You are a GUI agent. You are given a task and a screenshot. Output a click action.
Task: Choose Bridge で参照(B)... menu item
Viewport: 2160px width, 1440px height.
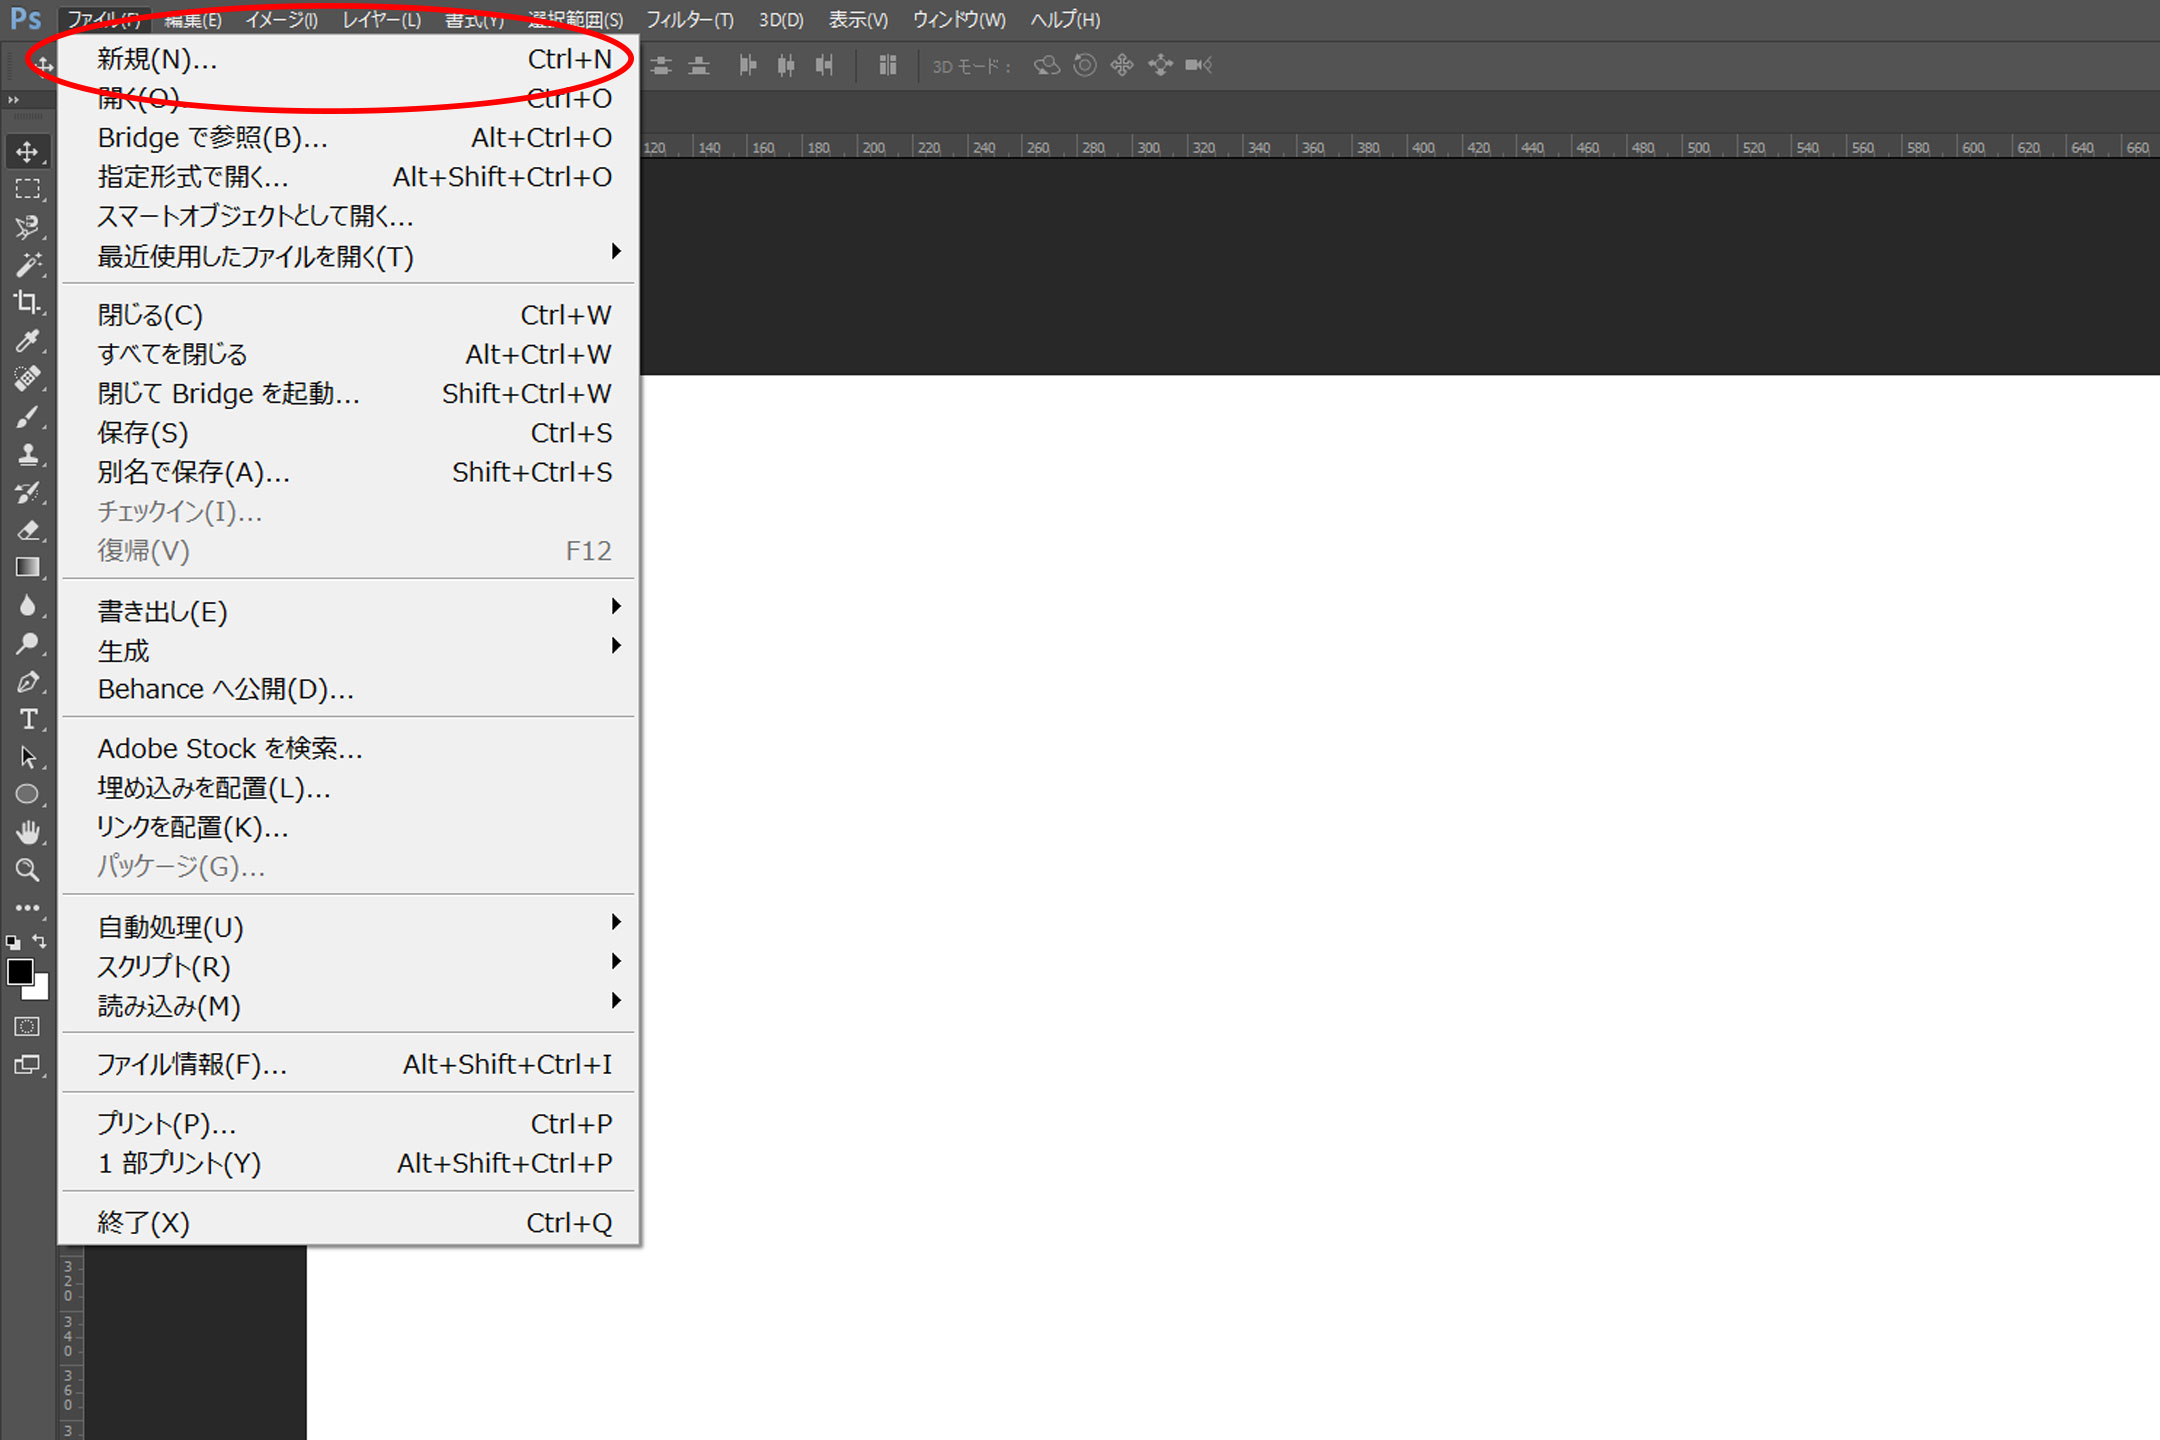(350, 138)
